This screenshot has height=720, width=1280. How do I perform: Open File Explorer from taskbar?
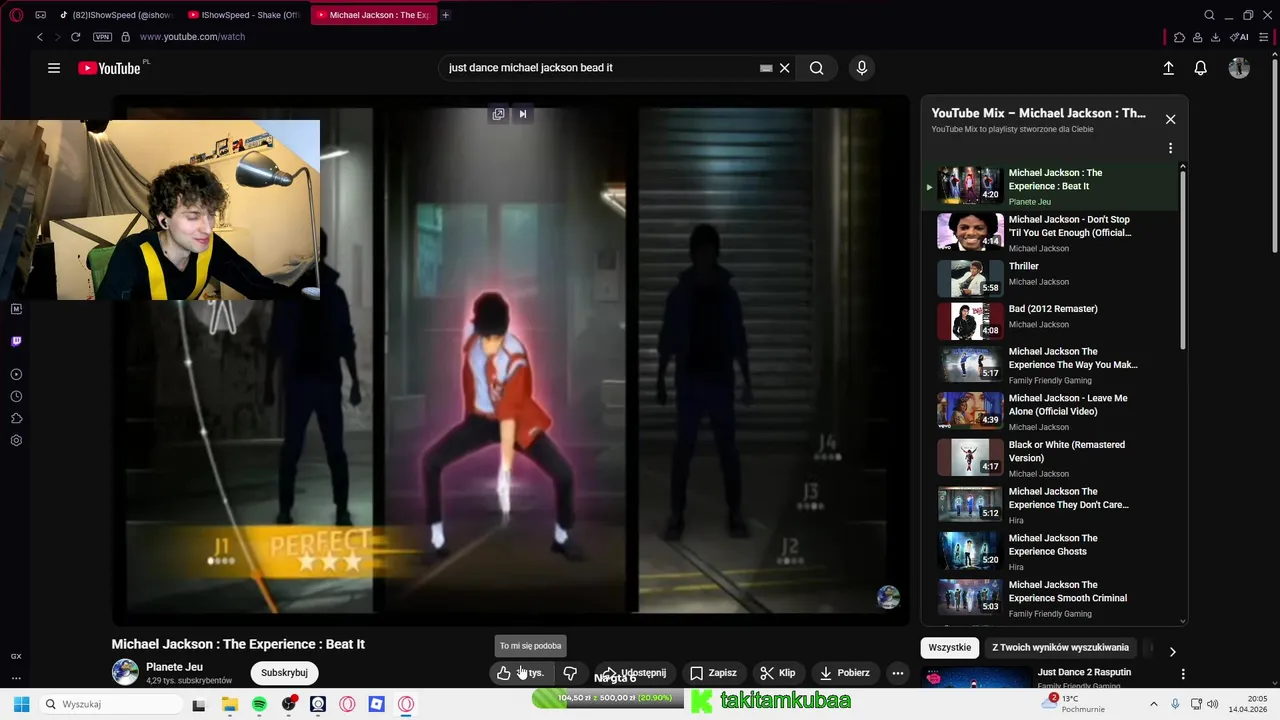pos(229,704)
